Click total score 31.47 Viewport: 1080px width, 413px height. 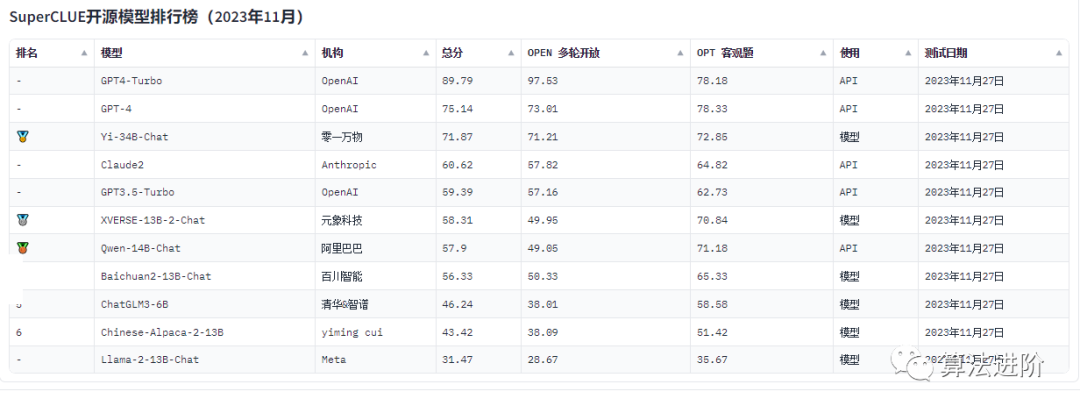tap(457, 359)
